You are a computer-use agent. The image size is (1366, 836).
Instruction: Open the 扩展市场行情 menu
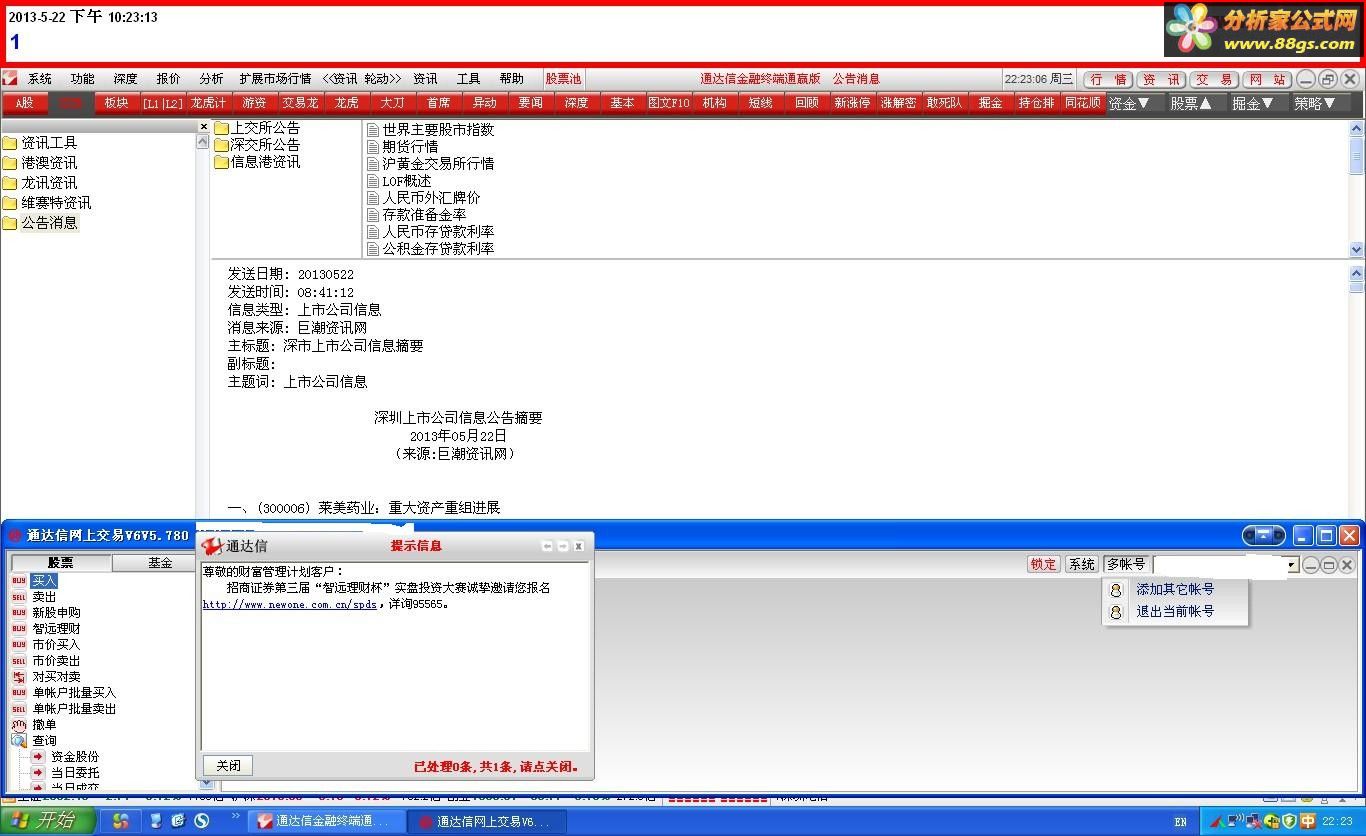[x=275, y=79]
